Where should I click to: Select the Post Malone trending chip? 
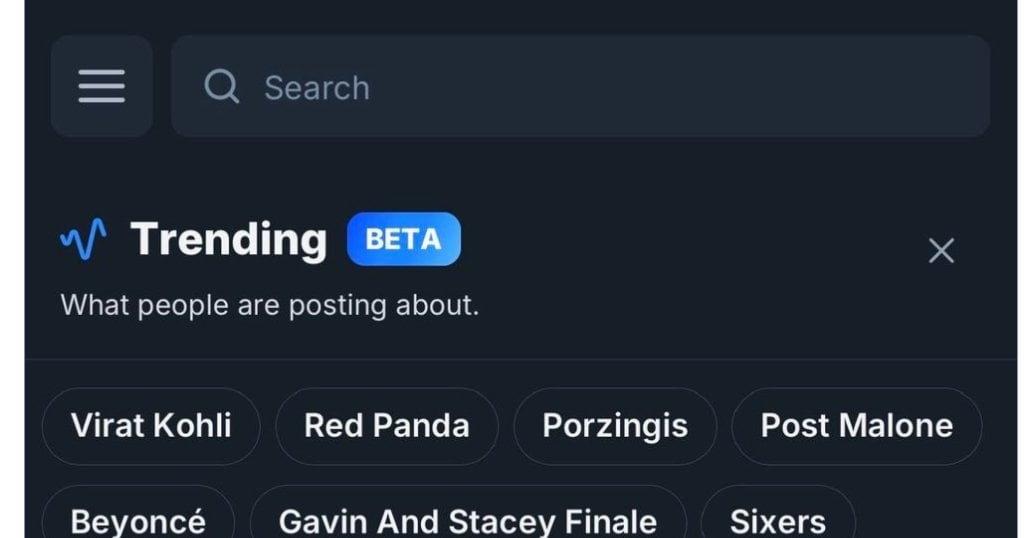click(856, 426)
